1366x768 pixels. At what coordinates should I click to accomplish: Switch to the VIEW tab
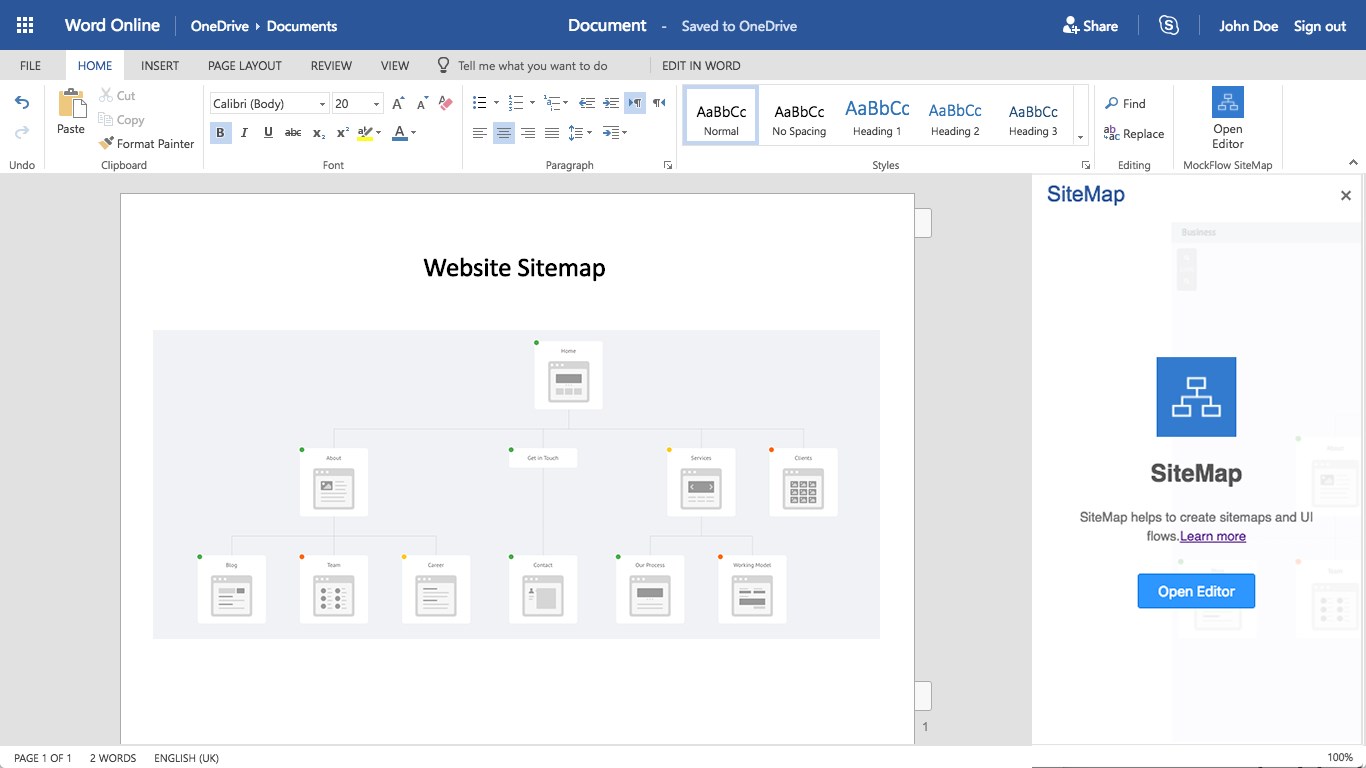point(395,66)
